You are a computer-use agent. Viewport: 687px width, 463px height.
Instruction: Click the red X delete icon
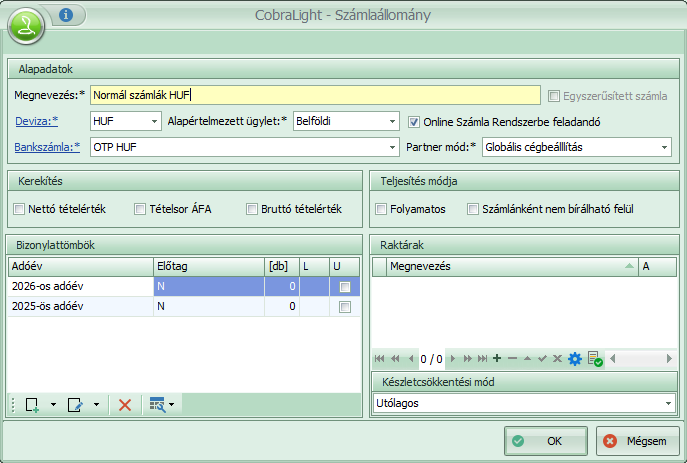pyautogui.click(x=125, y=404)
